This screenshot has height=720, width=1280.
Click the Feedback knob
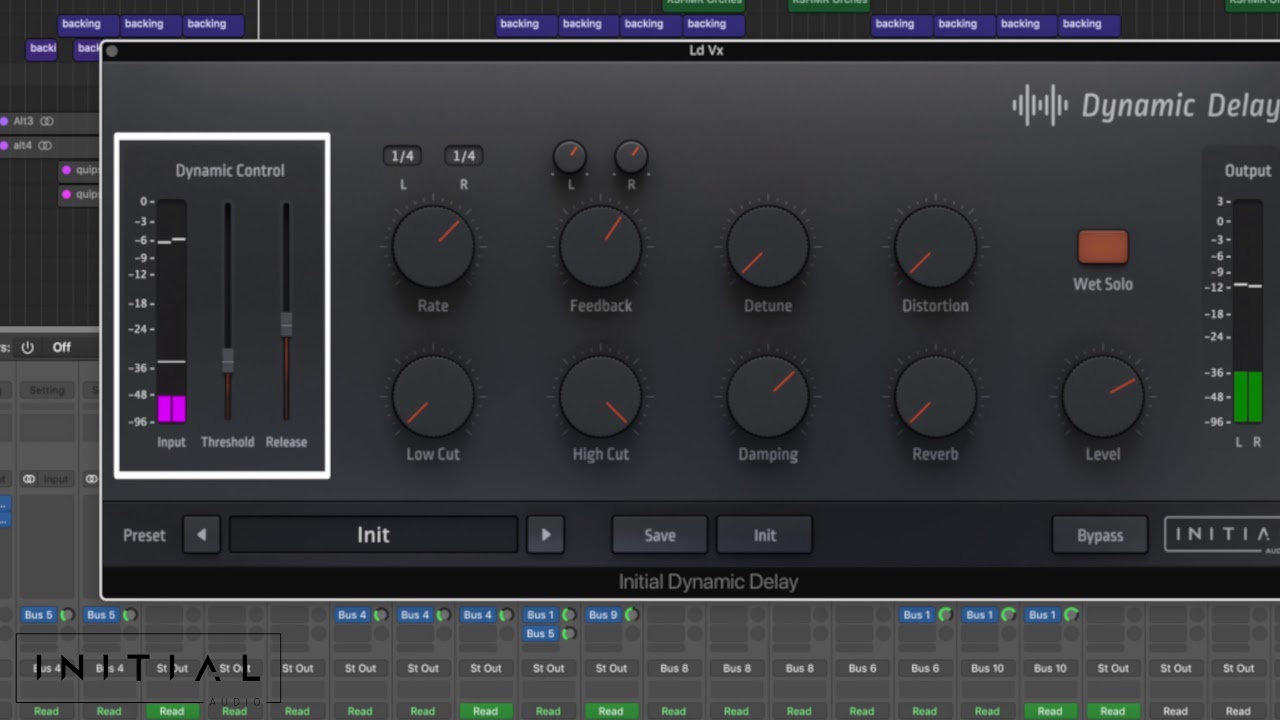tap(601, 247)
